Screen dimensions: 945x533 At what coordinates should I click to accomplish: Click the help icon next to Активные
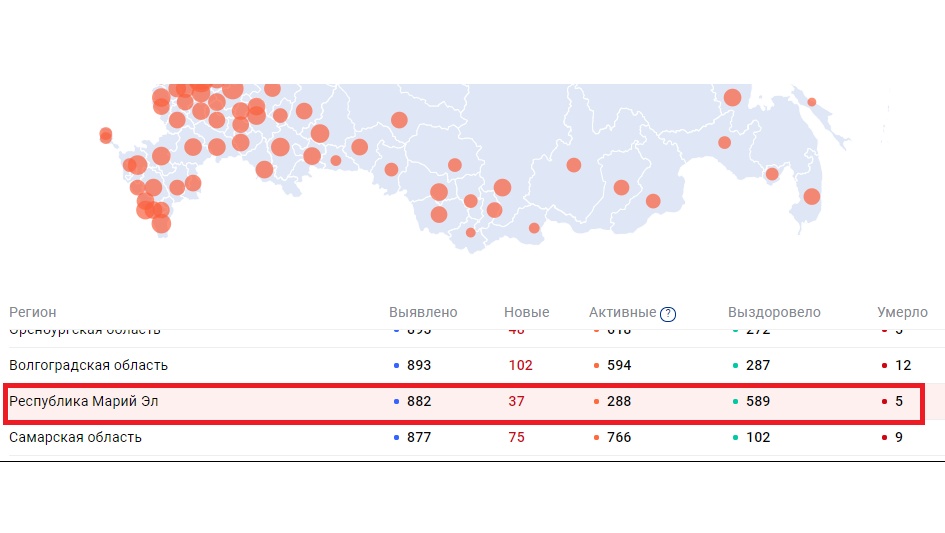(668, 314)
